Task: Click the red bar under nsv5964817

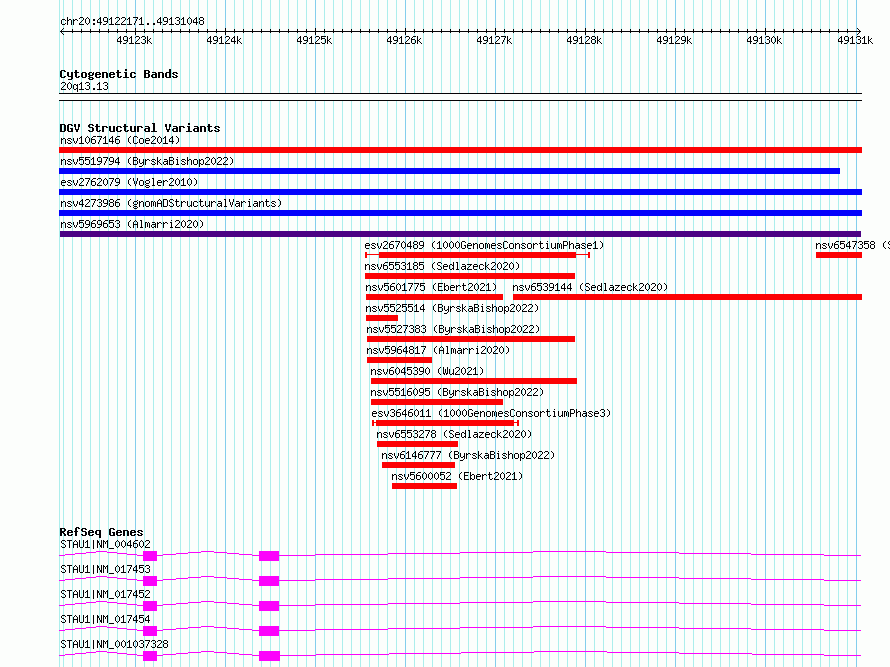Action: 400,360
